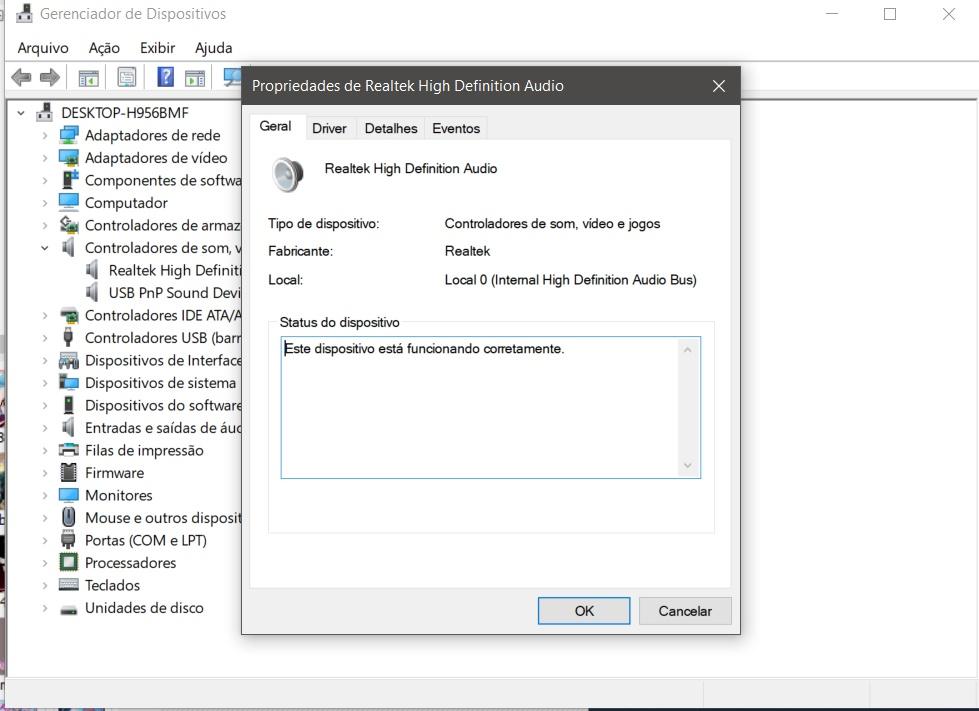Image resolution: width=979 pixels, height=711 pixels.
Task: Expand Adaptadores de rede chevron
Action: point(45,135)
